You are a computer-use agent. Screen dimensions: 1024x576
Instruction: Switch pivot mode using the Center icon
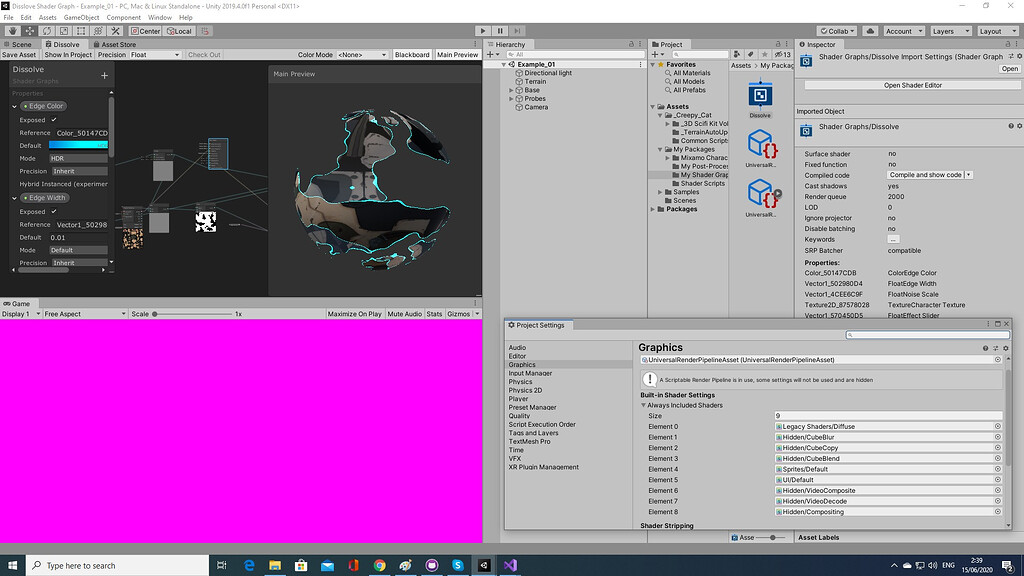[146, 31]
